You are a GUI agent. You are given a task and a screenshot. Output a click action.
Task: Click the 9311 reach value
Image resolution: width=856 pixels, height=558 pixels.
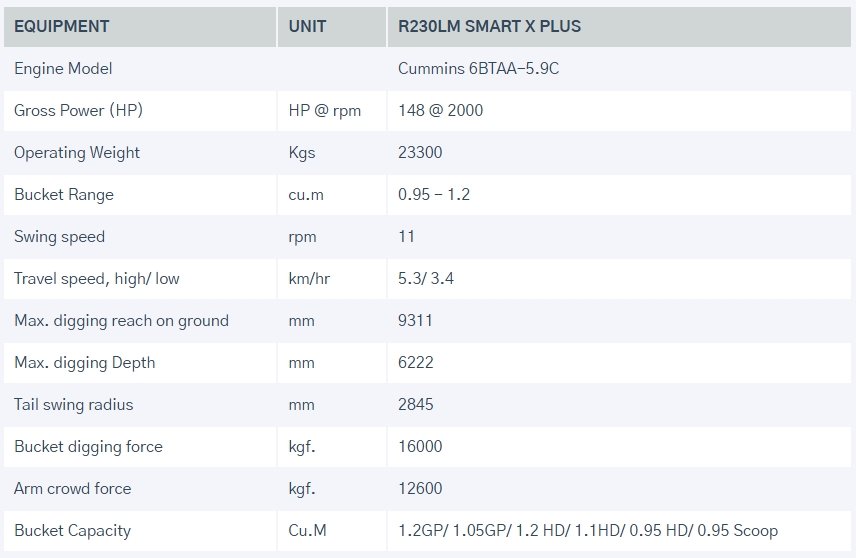coord(416,321)
